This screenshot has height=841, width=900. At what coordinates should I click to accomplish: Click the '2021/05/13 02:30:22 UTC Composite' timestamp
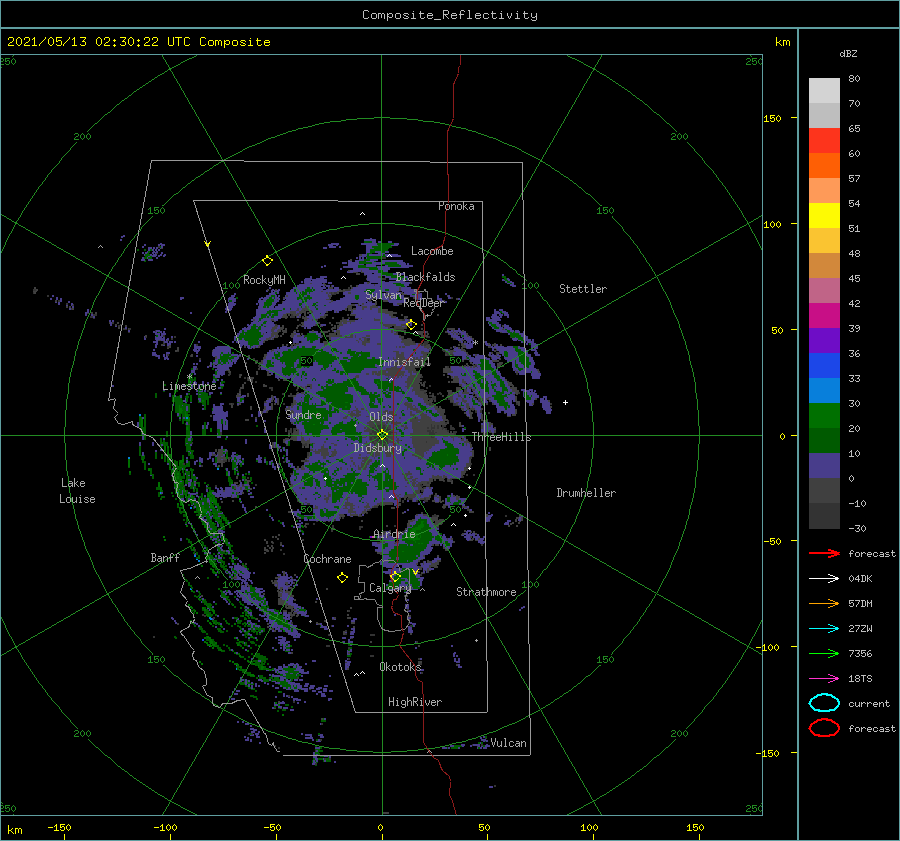138,42
